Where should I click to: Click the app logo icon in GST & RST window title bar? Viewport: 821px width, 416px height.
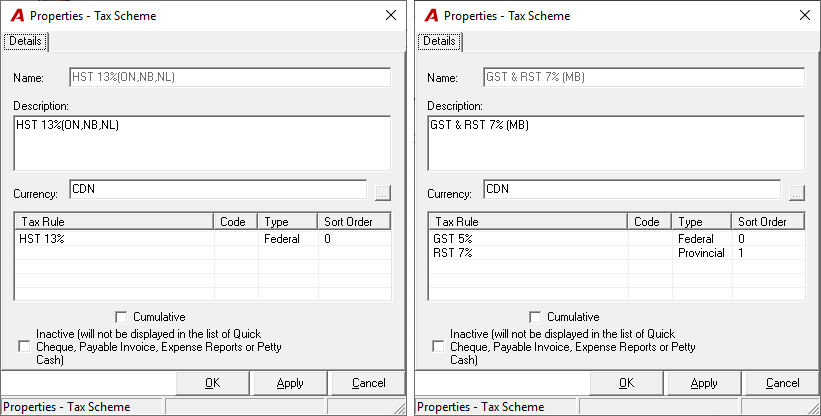[x=431, y=16]
